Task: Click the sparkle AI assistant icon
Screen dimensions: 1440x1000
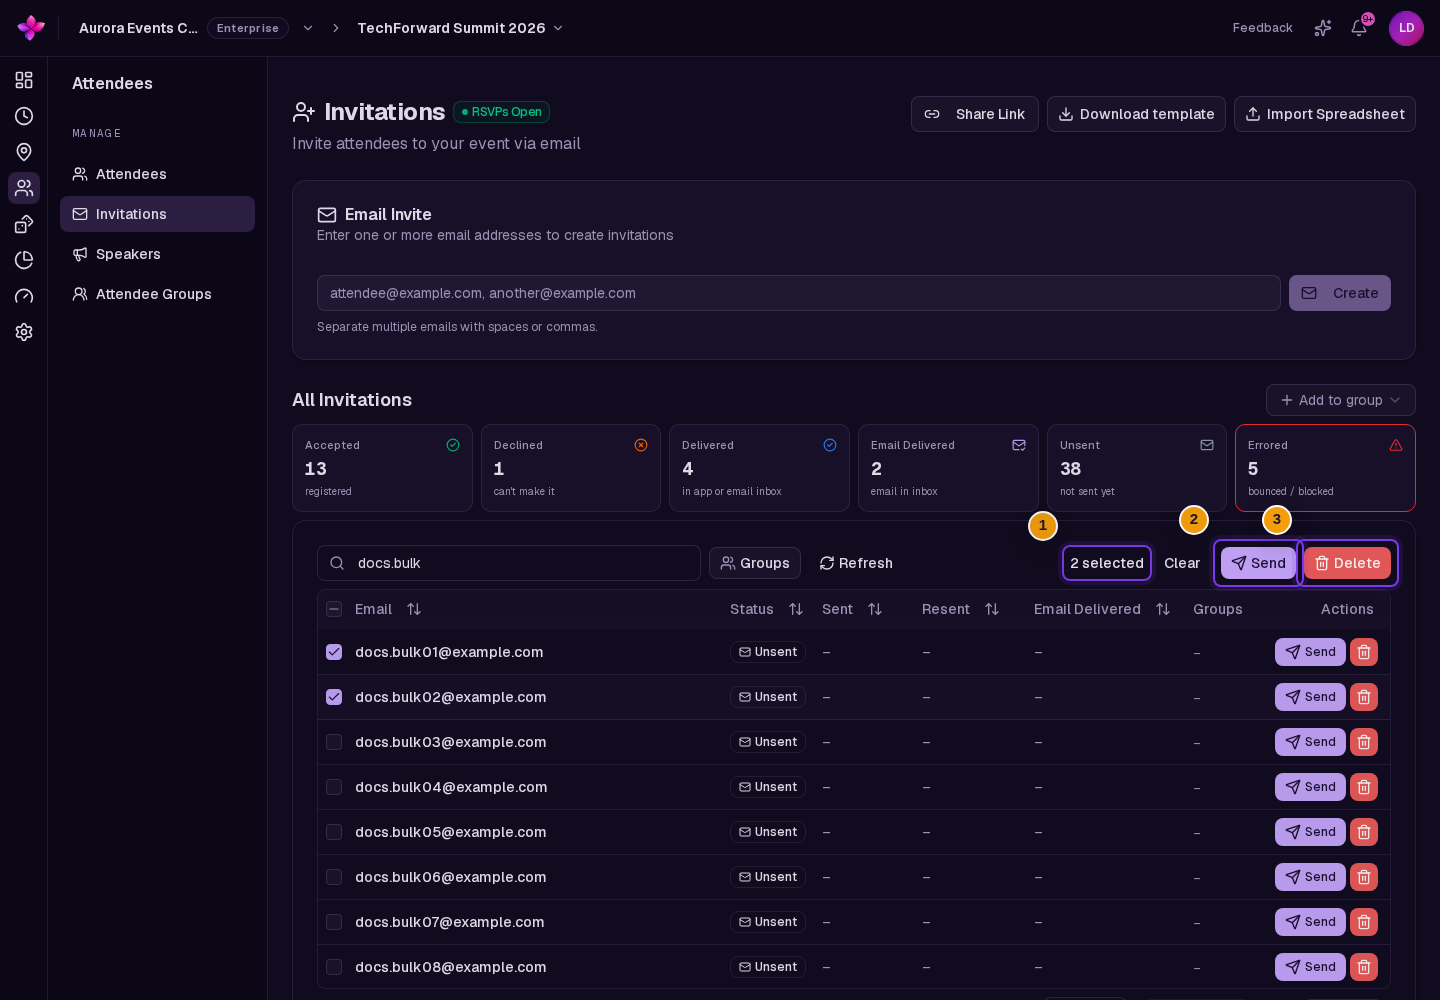Action: tap(1323, 28)
